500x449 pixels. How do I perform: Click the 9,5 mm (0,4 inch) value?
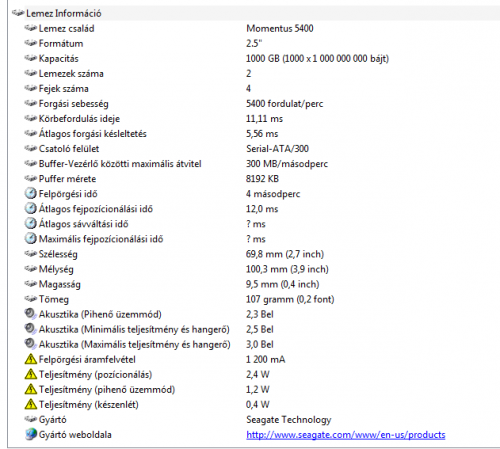(283, 284)
